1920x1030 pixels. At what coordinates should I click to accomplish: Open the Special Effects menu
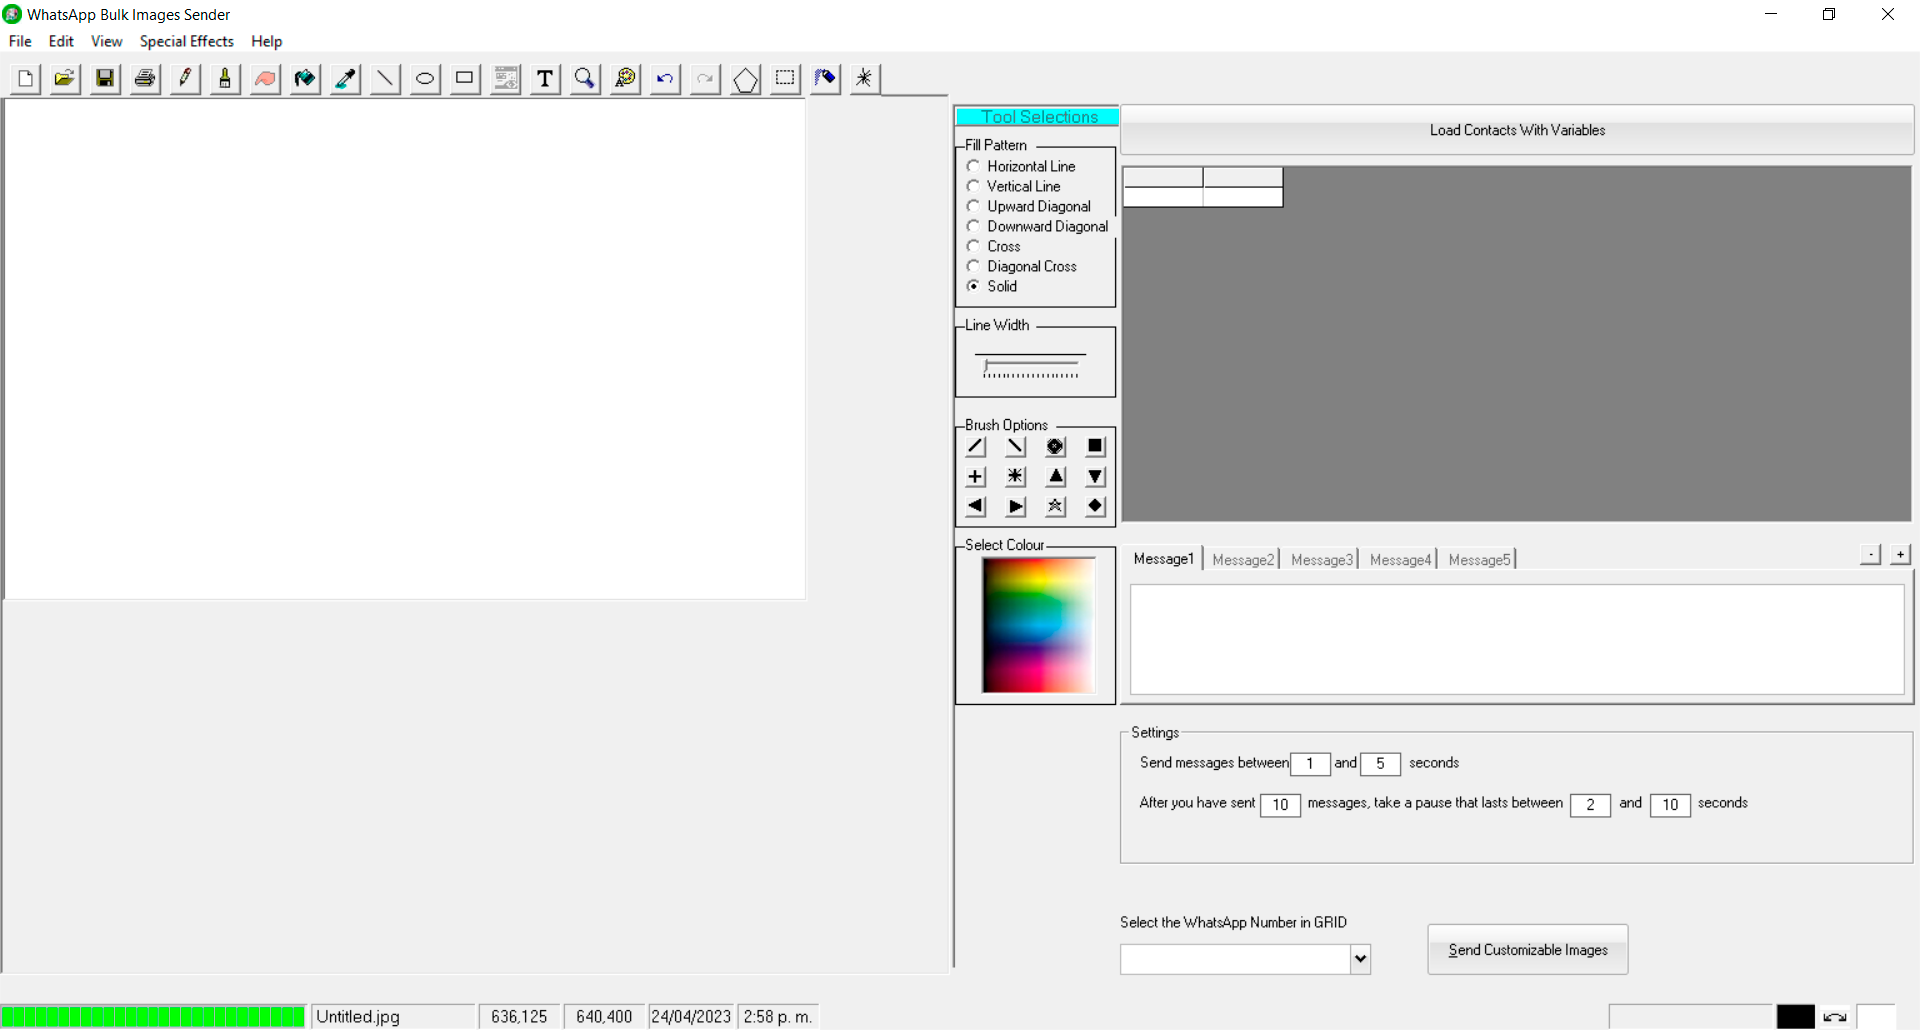tap(187, 41)
